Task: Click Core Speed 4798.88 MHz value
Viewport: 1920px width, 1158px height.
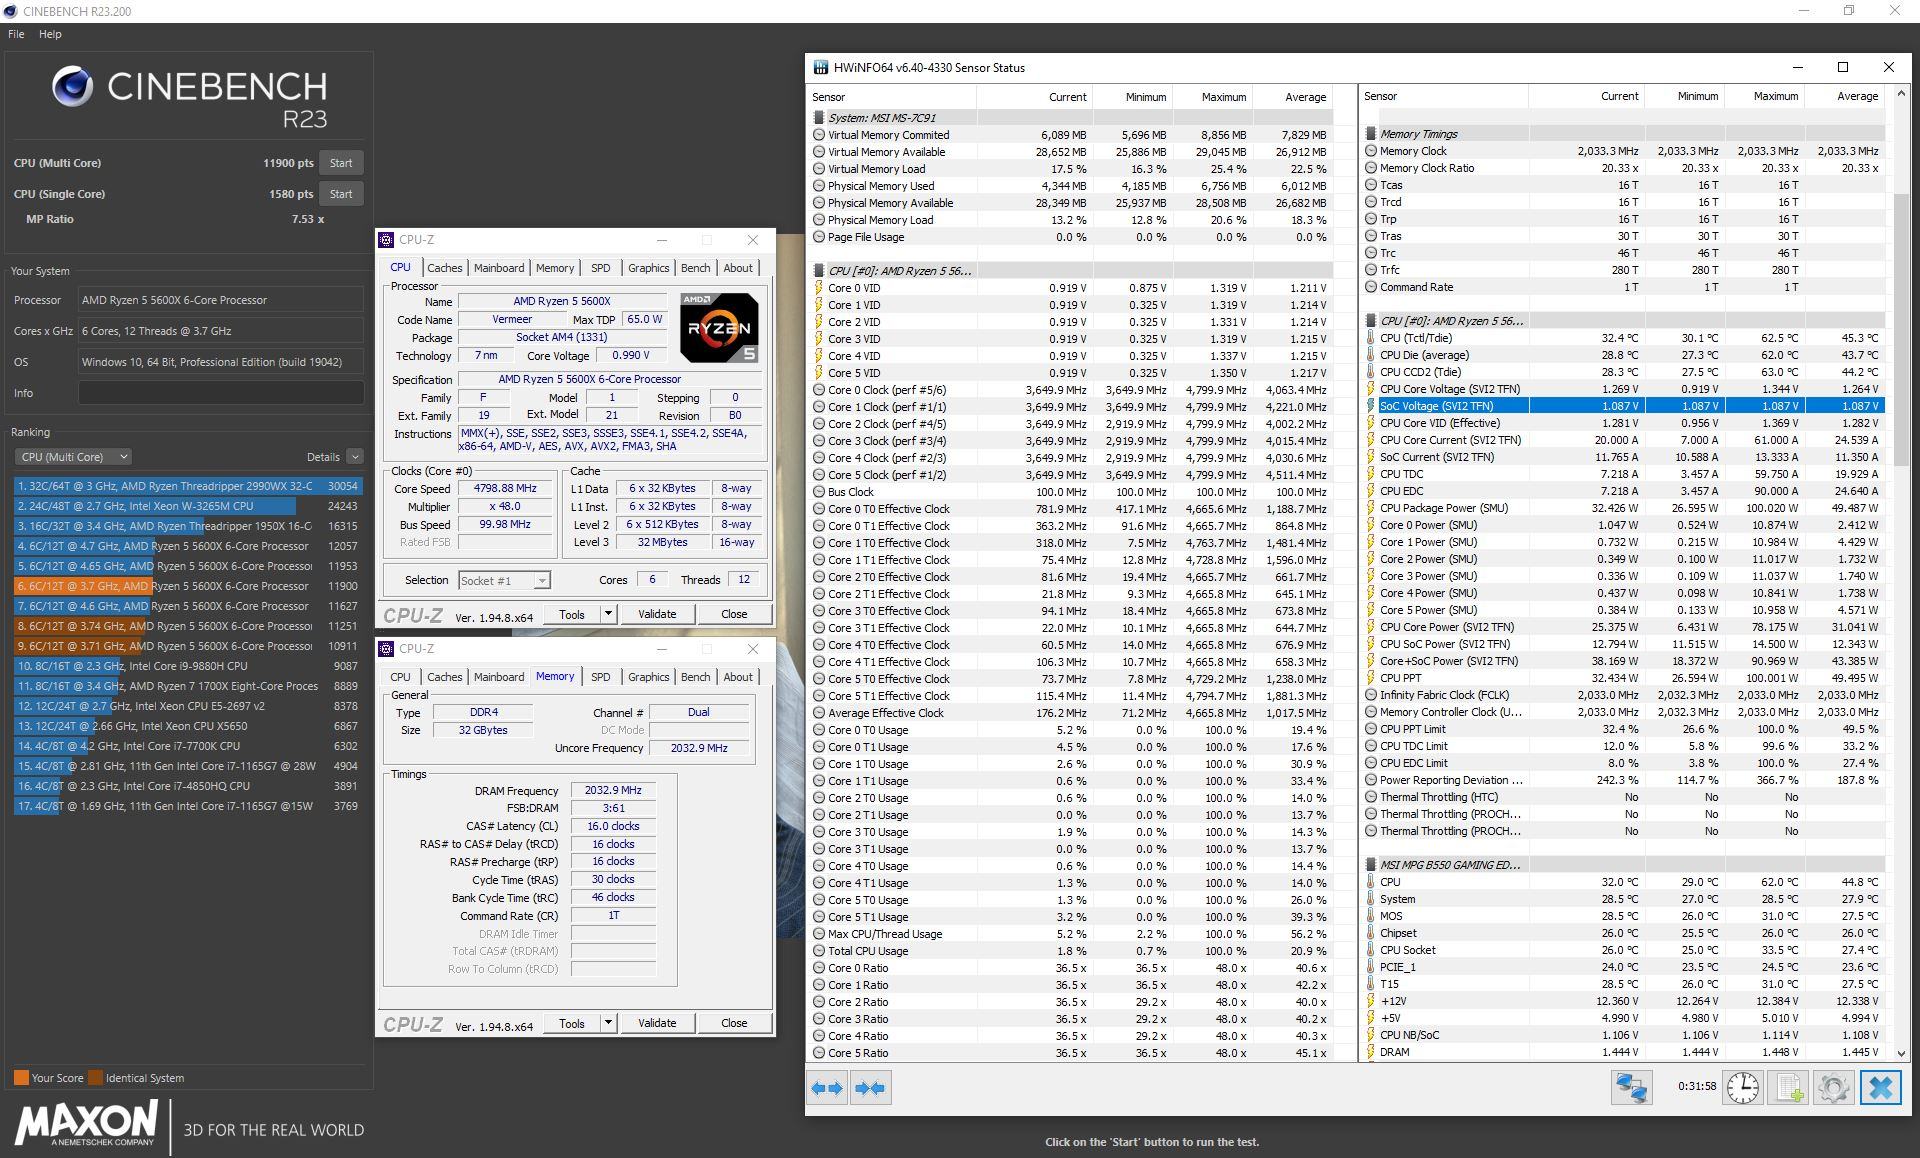Action: click(x=507, y=489)
